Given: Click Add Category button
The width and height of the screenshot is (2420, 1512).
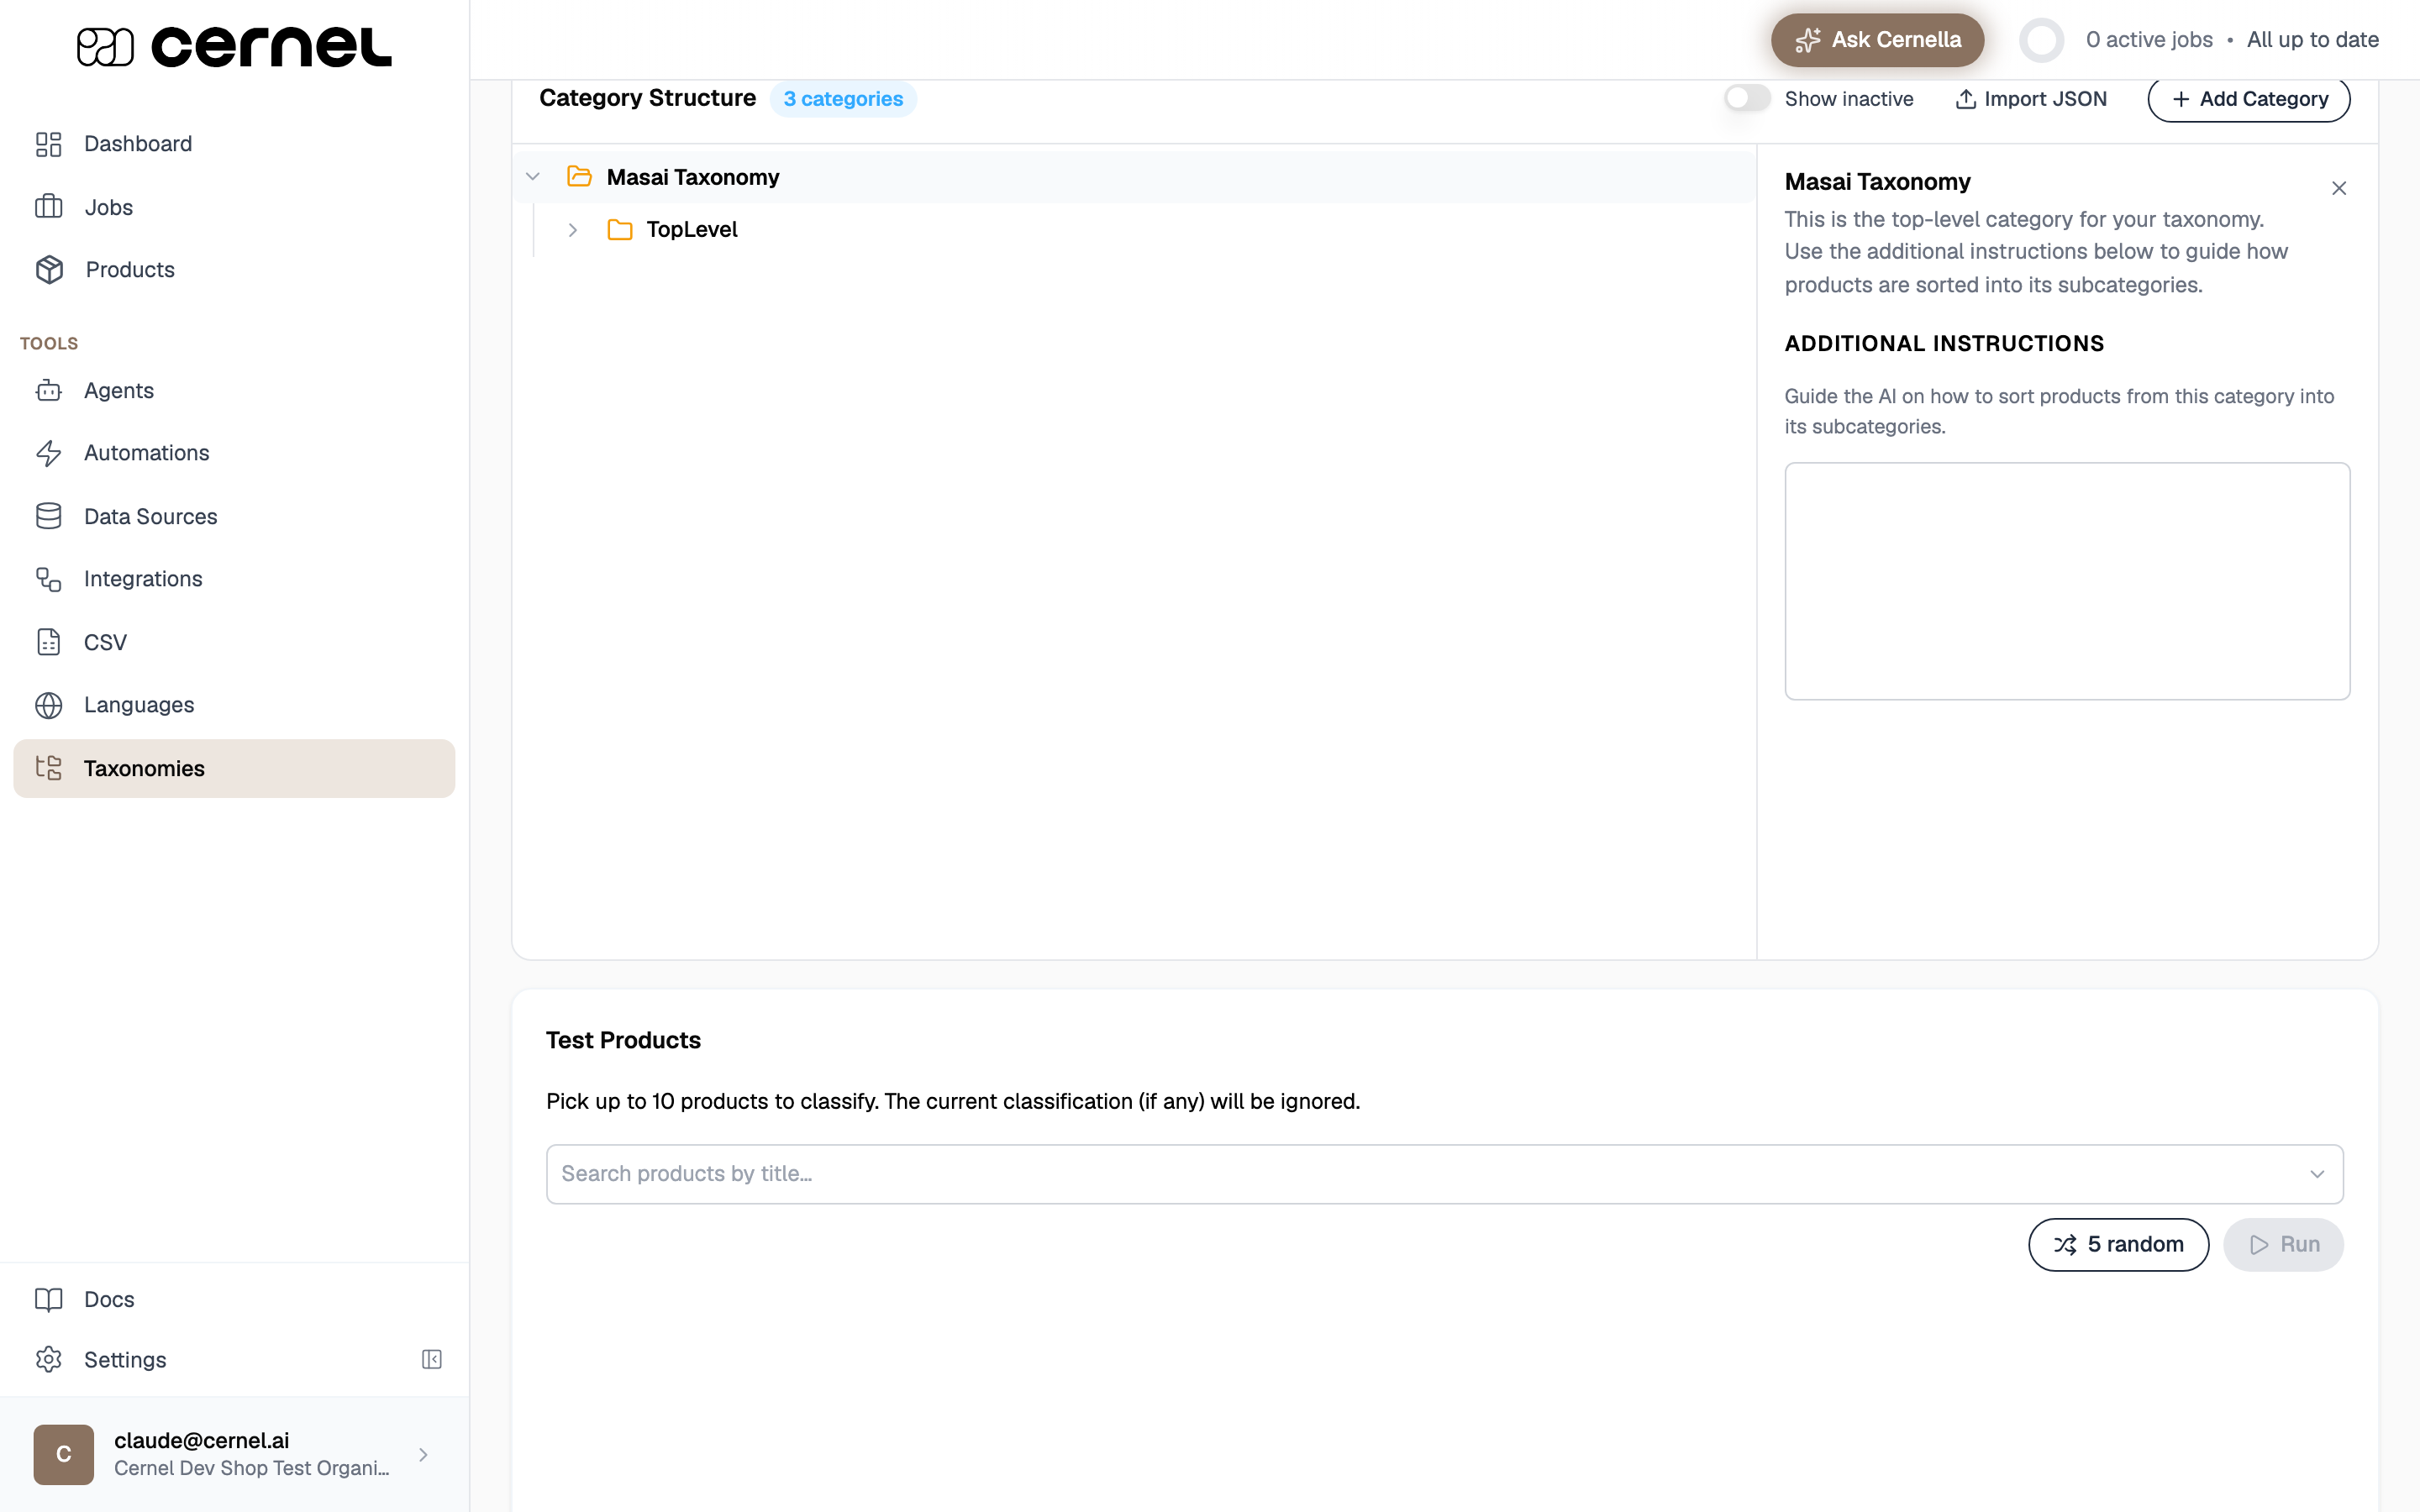Looking at the screenshot, I should pyautogui.click(x=2249, y=99).
